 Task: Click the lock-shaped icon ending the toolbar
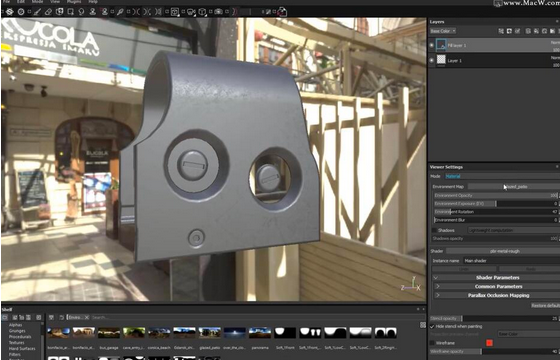pos(282,12)
